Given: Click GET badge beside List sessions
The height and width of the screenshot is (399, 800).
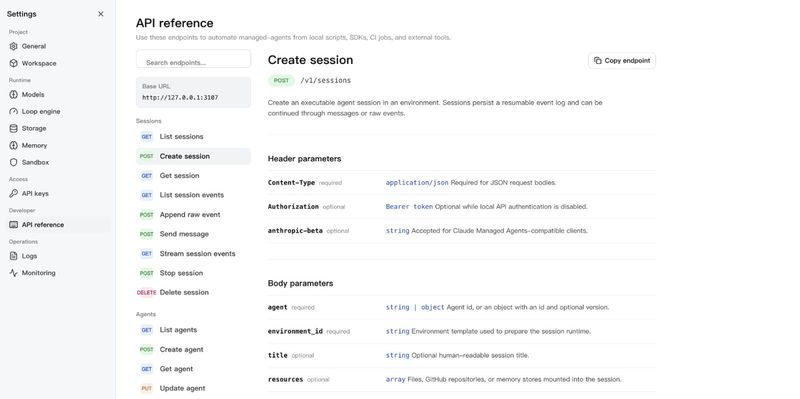Looking at the screenshot, I should (x=146, y=137).
